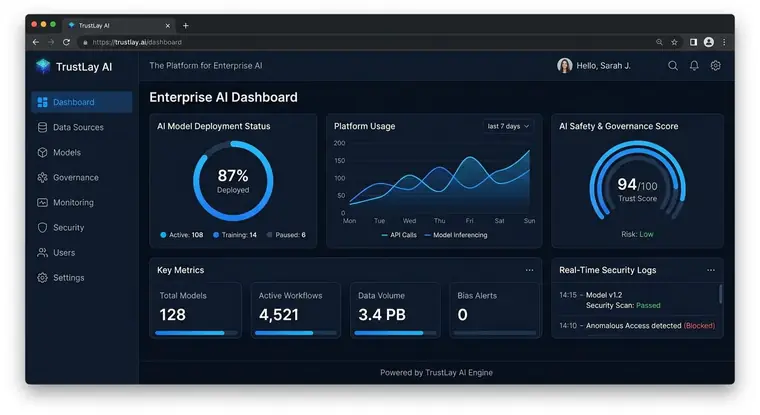Open the Models section
Screen dimensions: 760x415
[x=81, y=153]
